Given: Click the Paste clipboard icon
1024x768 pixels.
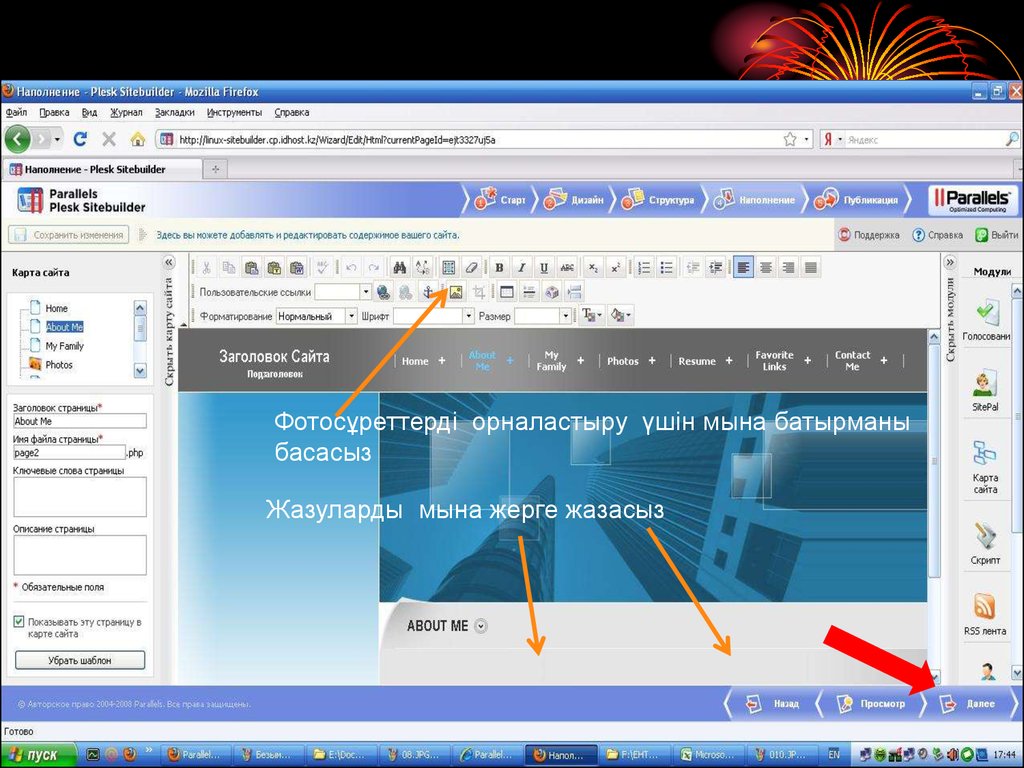Looking at the screenshot, I should tap(251, 268).
